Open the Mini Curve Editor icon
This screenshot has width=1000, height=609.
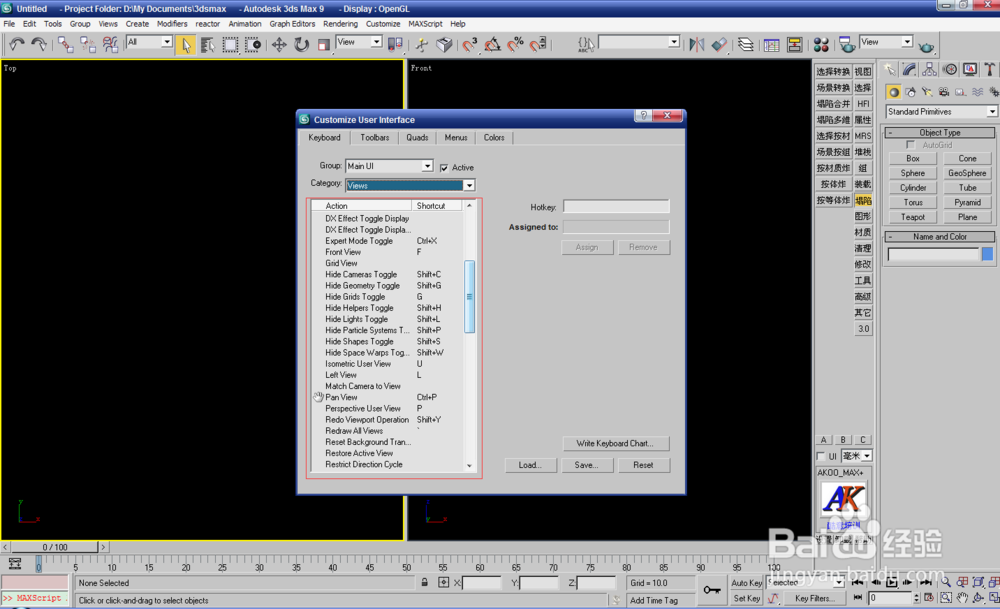(x=14, y=563)
